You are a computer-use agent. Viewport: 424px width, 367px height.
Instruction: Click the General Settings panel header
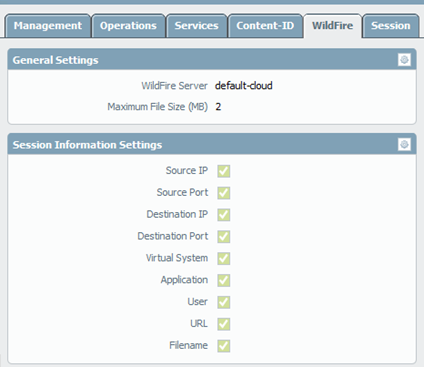(212, 60)
